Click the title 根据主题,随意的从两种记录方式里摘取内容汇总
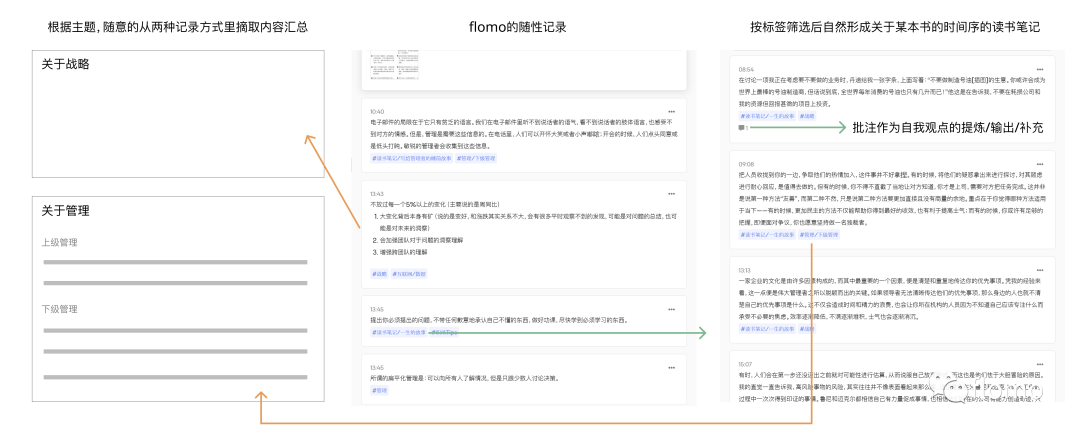 pyautogui.click(x=178, y=27)
